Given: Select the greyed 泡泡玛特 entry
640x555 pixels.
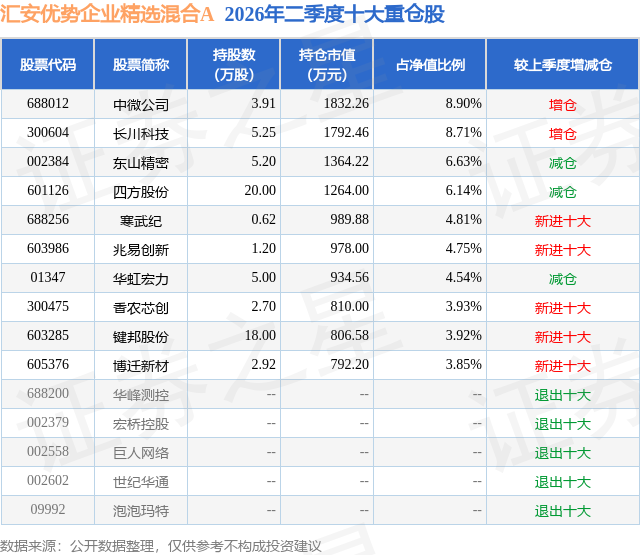Looking at the screenshot, I should pos(141,511).
